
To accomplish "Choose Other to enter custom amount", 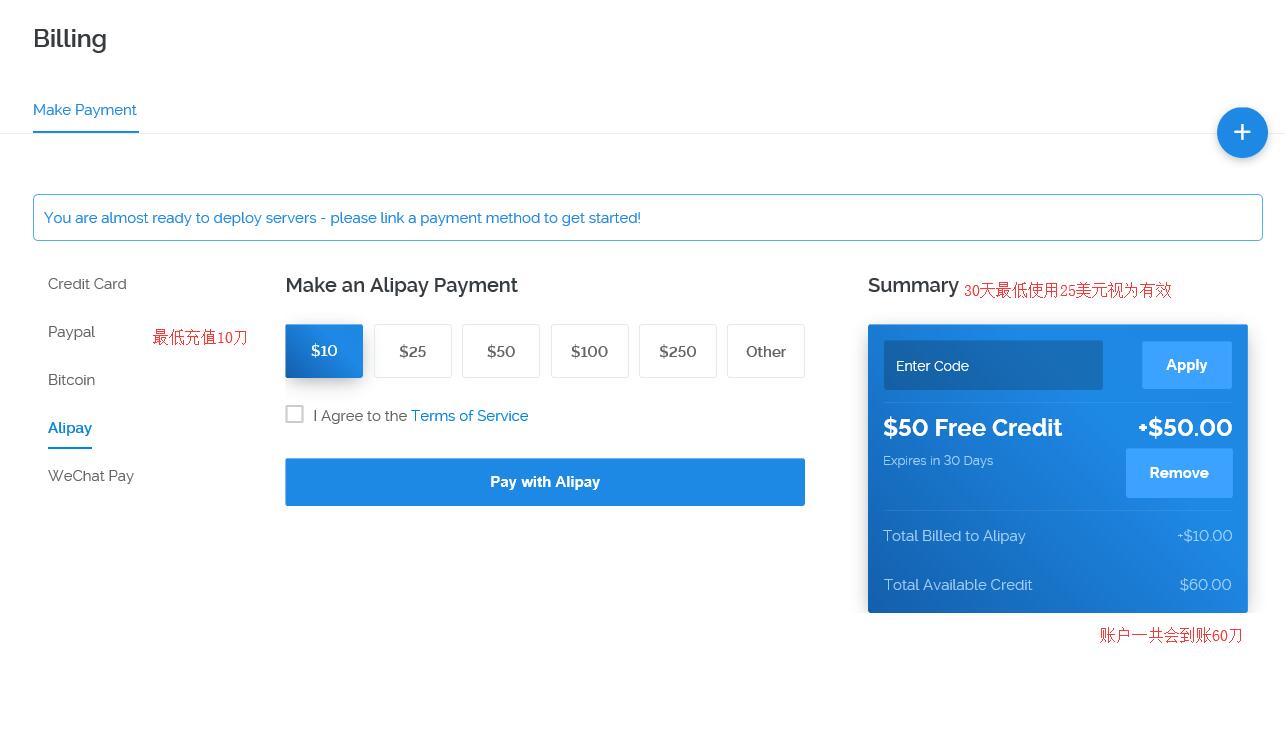I will 766,351.
